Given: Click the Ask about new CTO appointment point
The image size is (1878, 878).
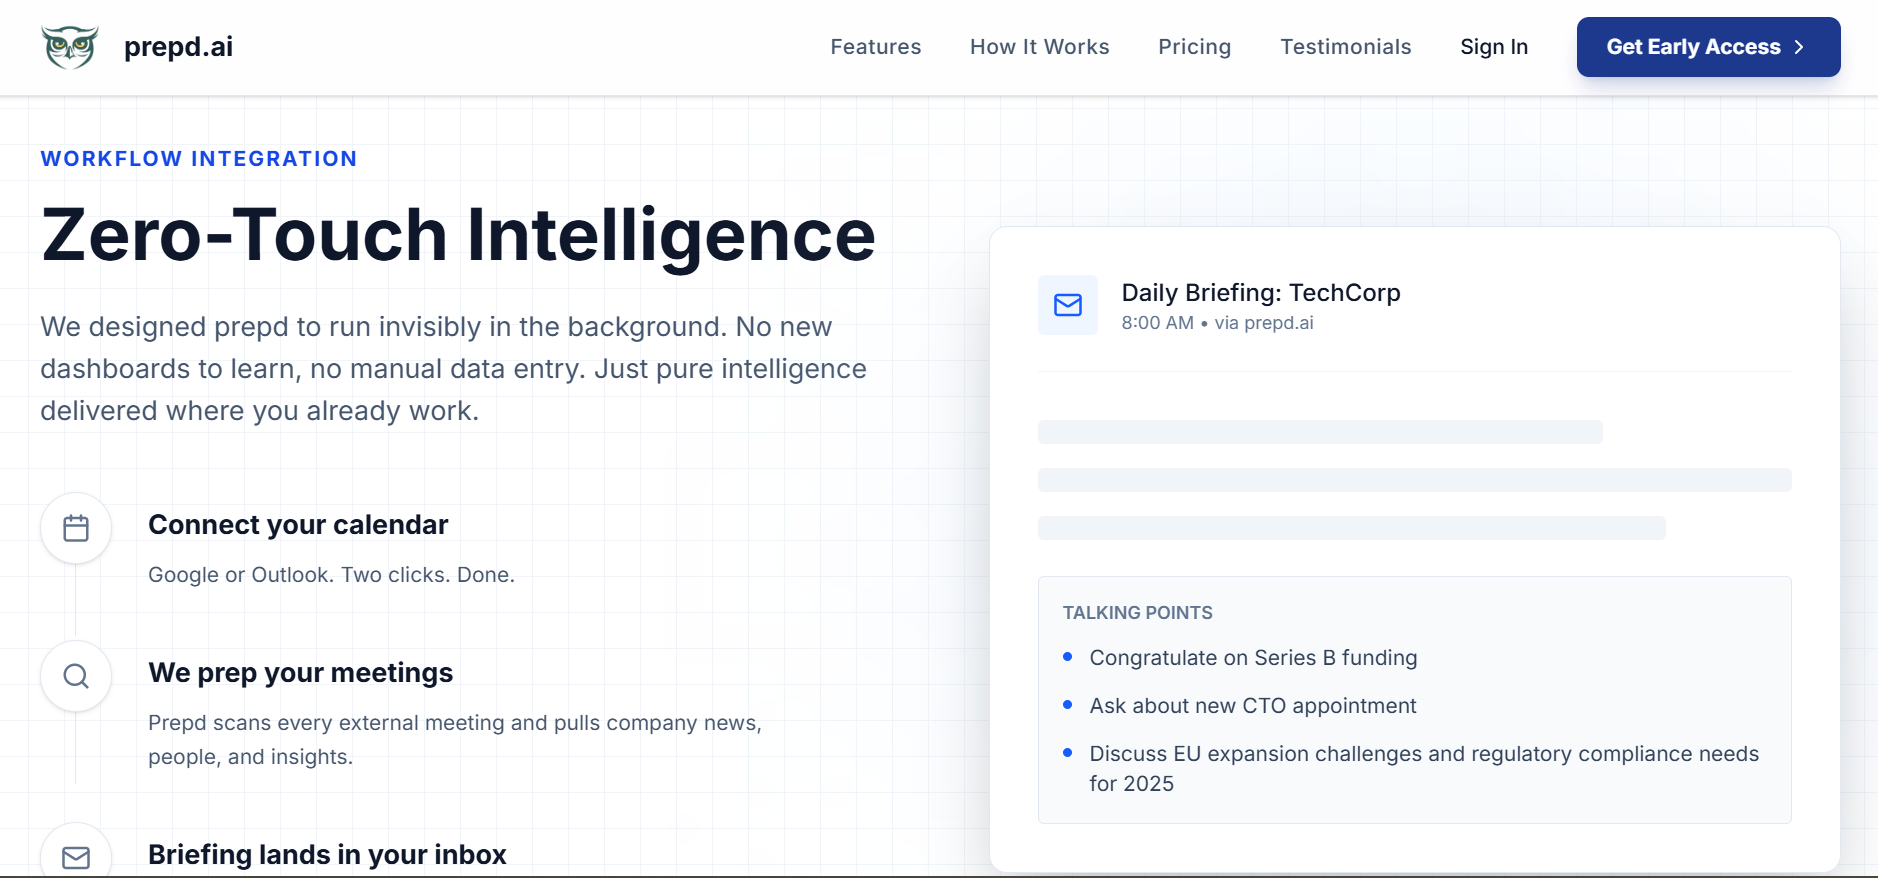Looking at the screenshot, I should click(x=1252, y=706).
